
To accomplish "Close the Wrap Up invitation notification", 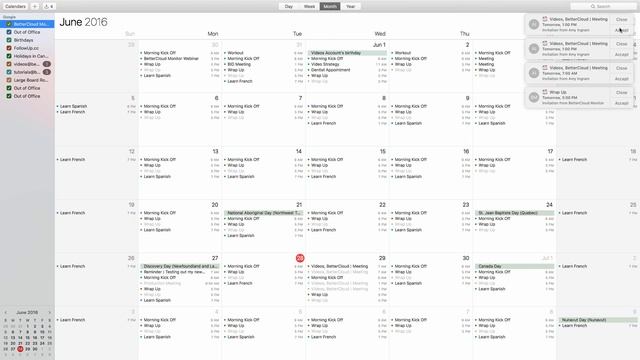I will coord(622,93).
